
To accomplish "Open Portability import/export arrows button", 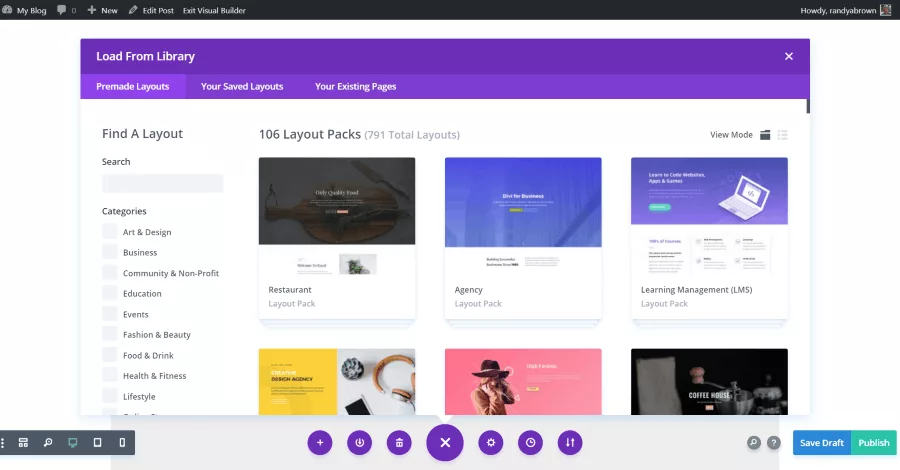I will point(570,442).
